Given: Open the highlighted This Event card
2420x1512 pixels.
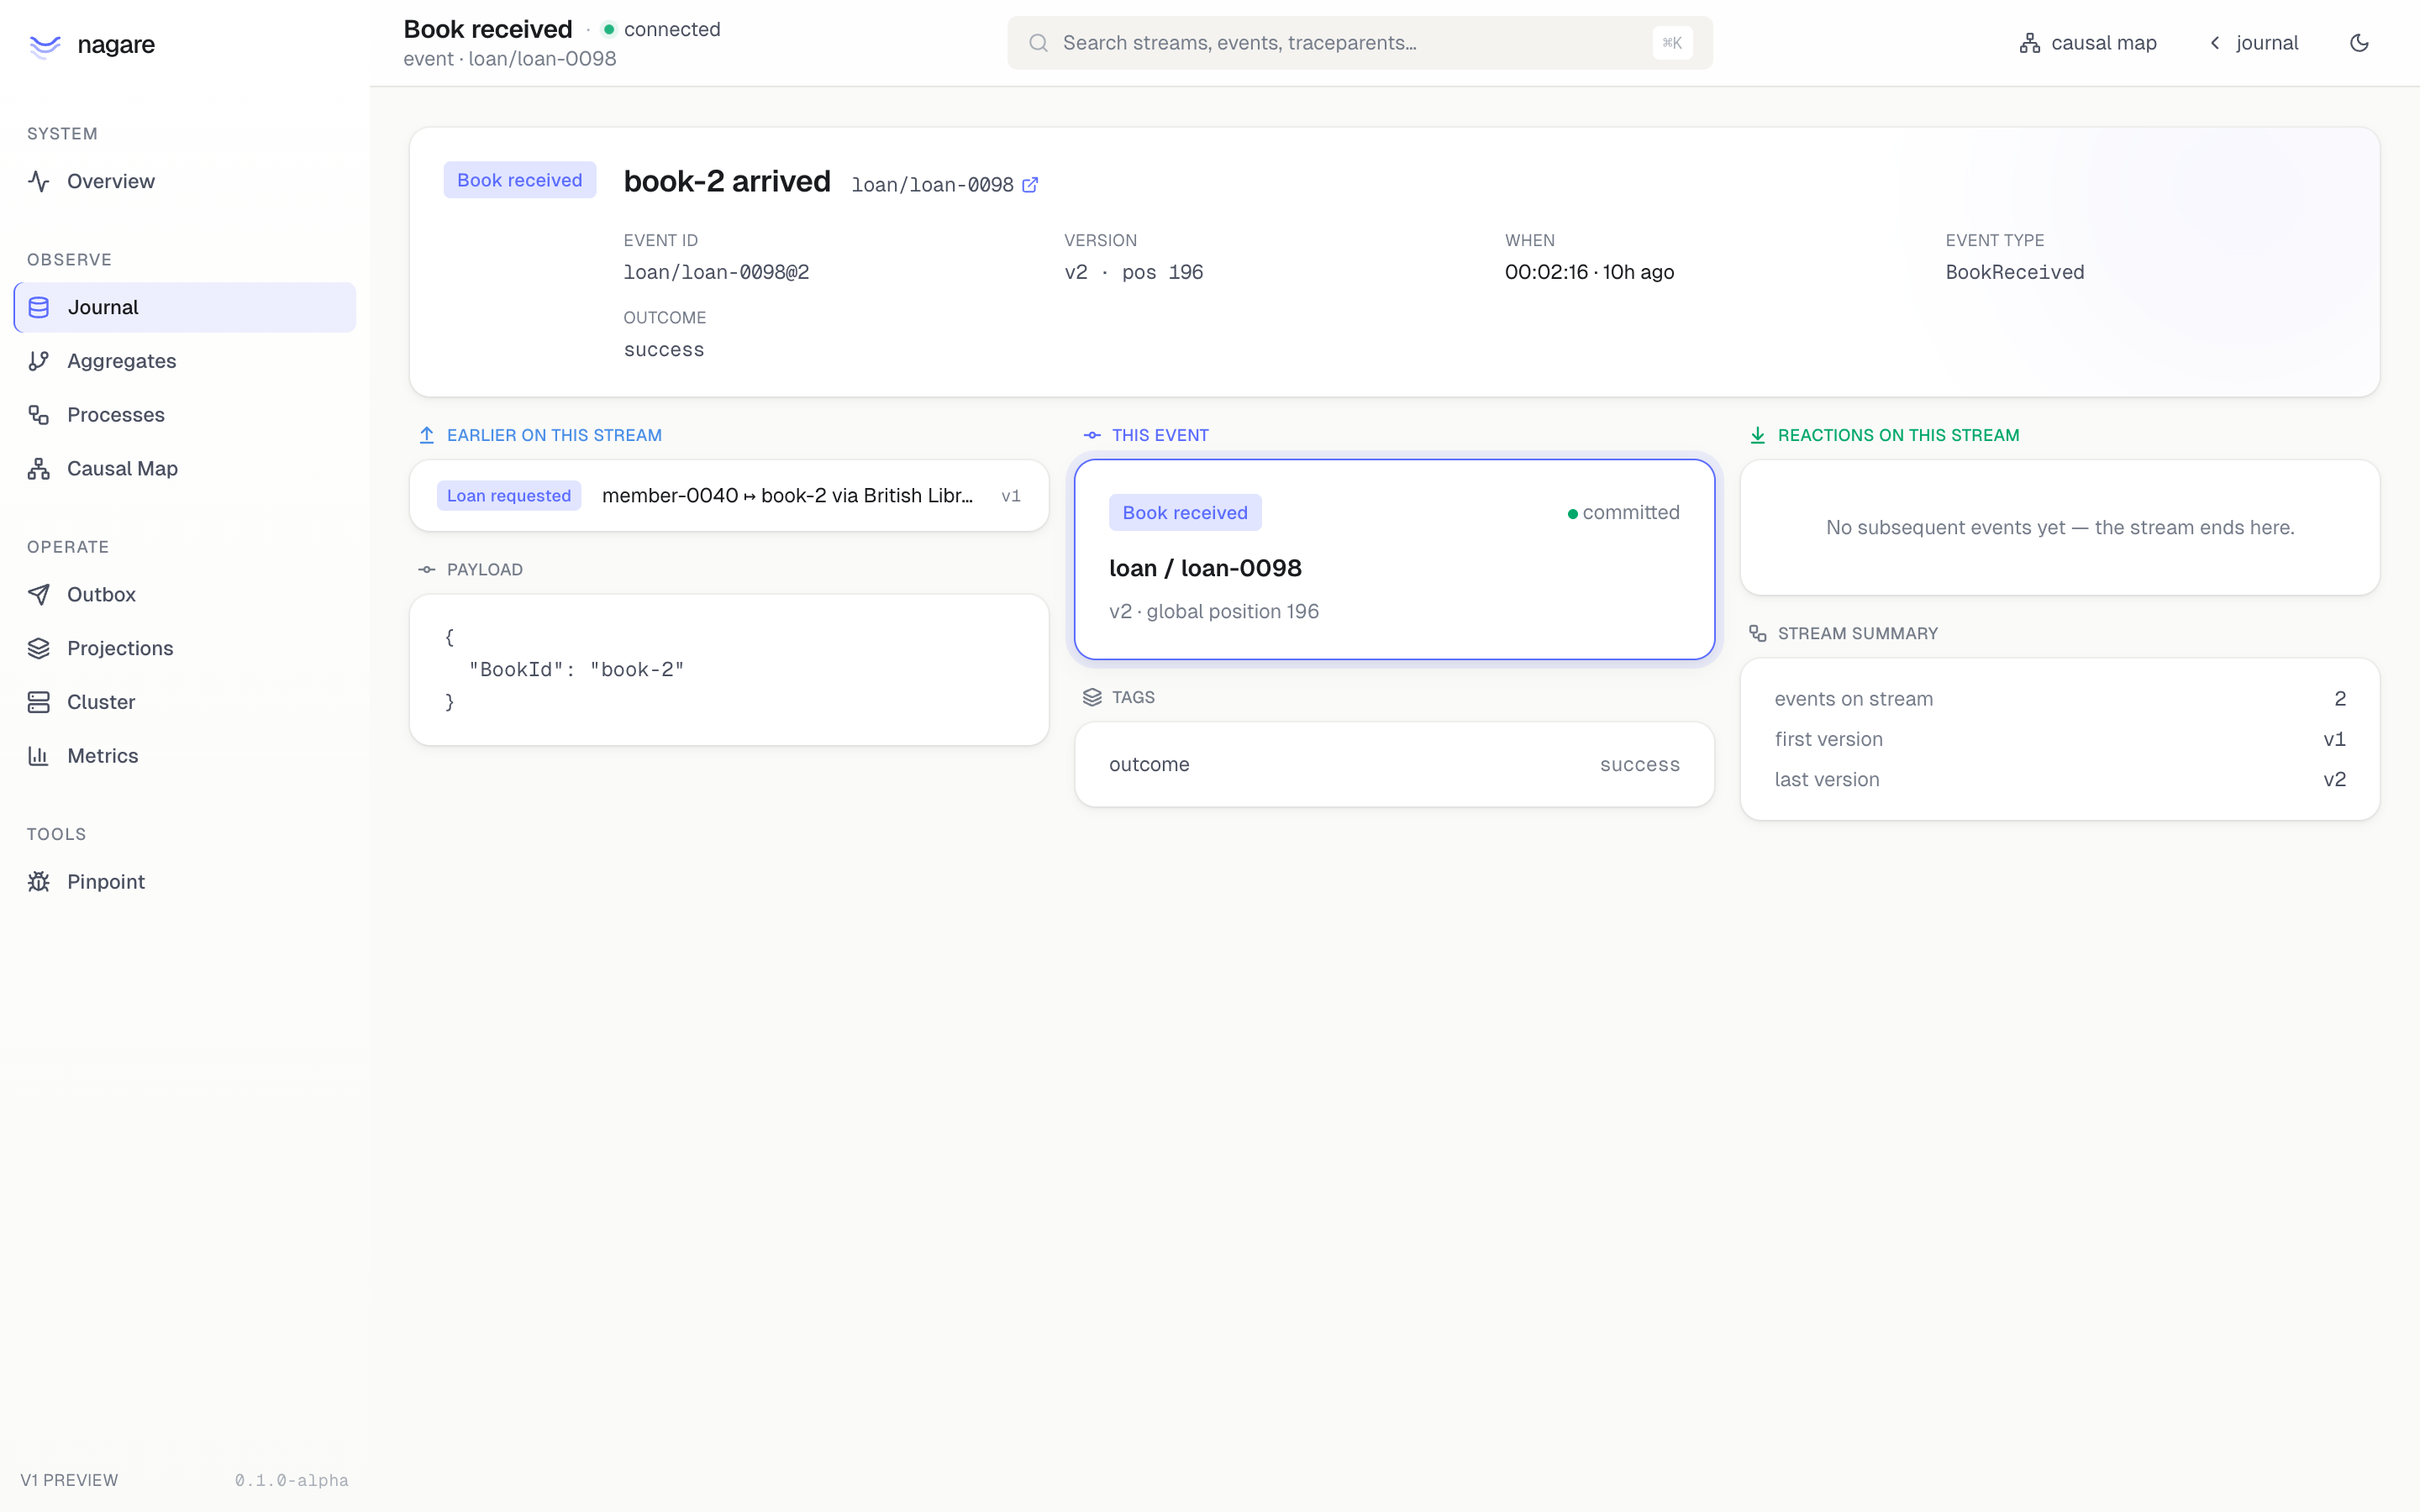Looking at the screenshot, I should (x=1394, y=560).
